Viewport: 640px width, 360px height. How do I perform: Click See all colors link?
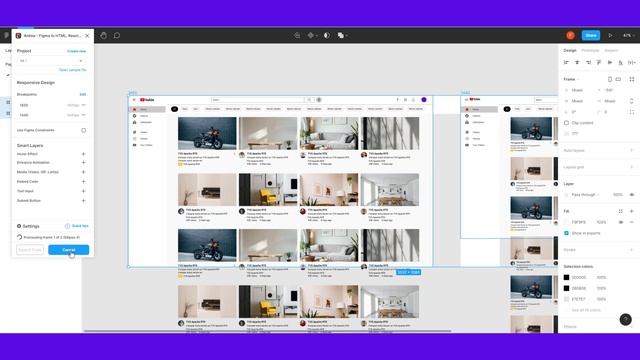(x=586, y=310)
